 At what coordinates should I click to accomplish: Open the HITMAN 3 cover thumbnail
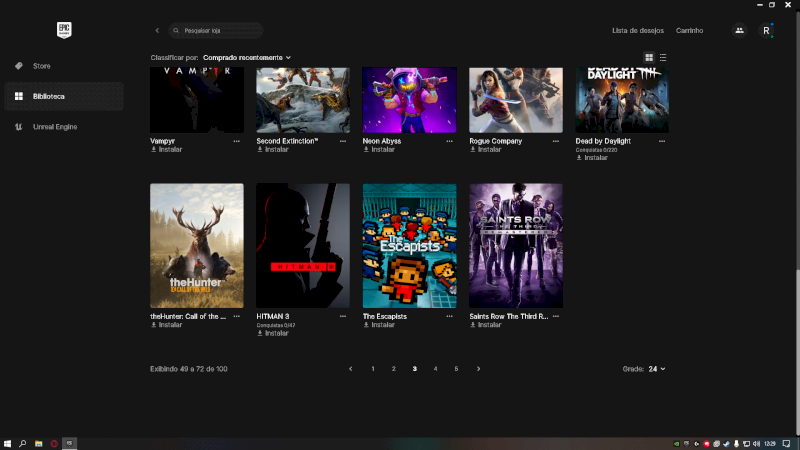coord(303,245)
